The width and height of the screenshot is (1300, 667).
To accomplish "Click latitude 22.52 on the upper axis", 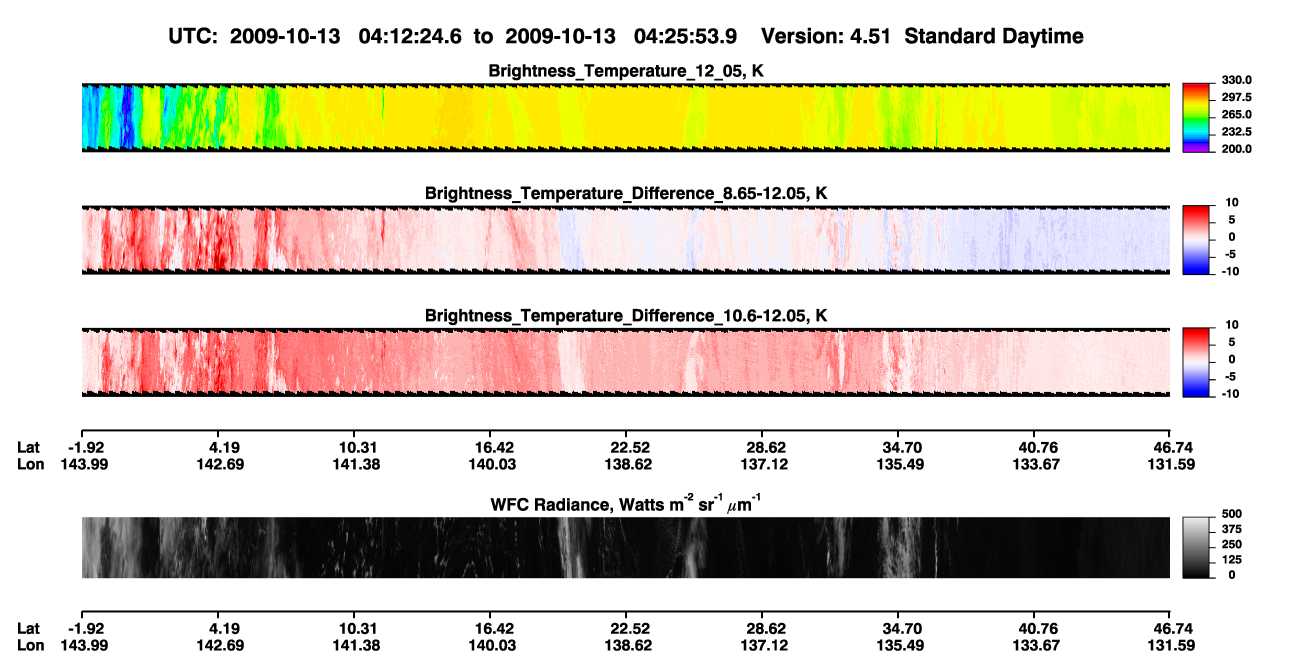I will pos(626,447).
